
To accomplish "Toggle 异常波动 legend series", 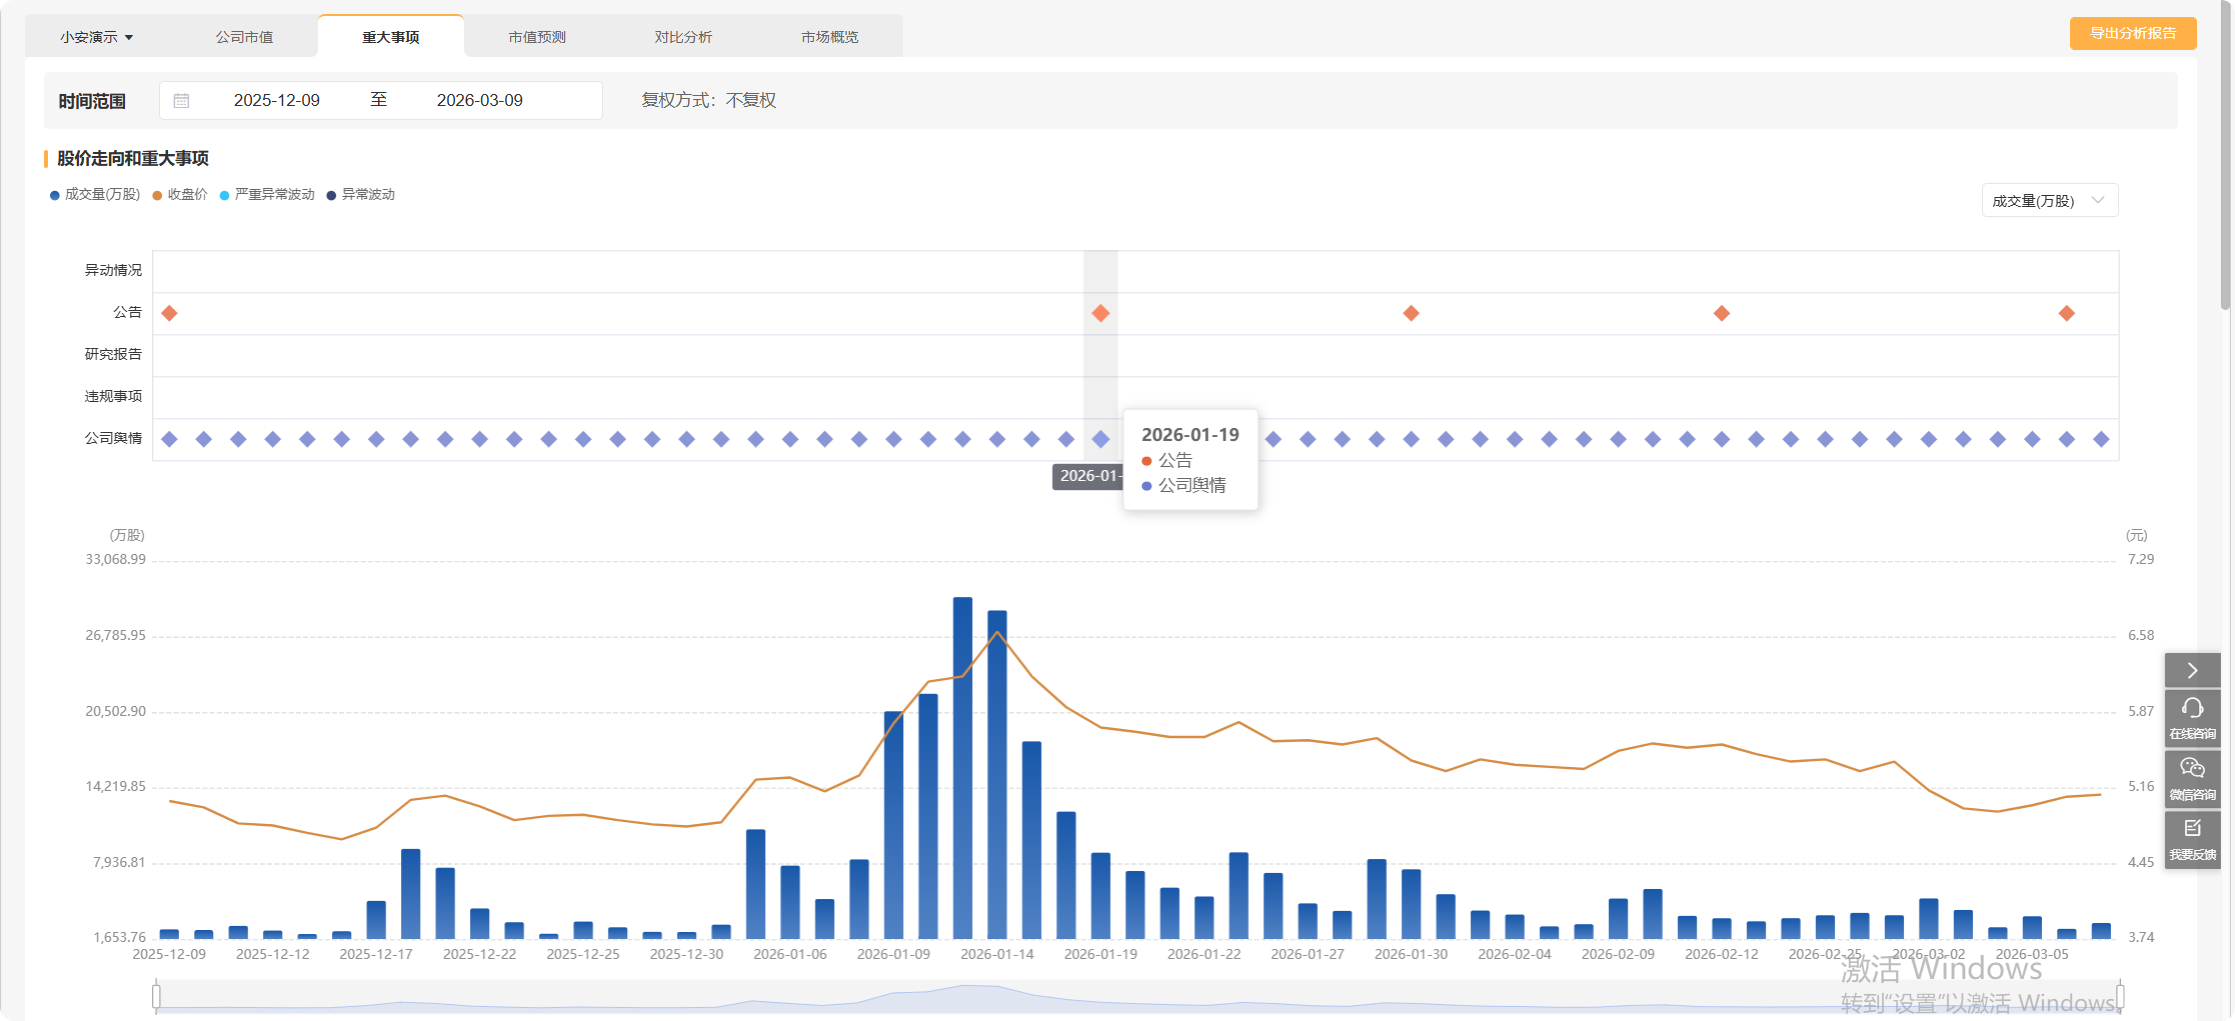I will (361, 195).
